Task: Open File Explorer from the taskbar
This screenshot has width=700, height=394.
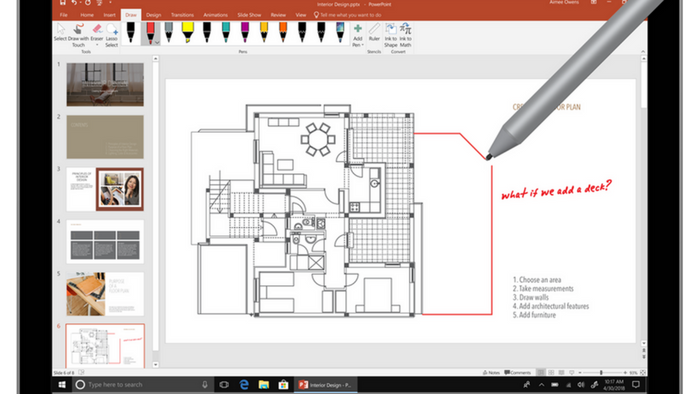Action: click(263, 385)
